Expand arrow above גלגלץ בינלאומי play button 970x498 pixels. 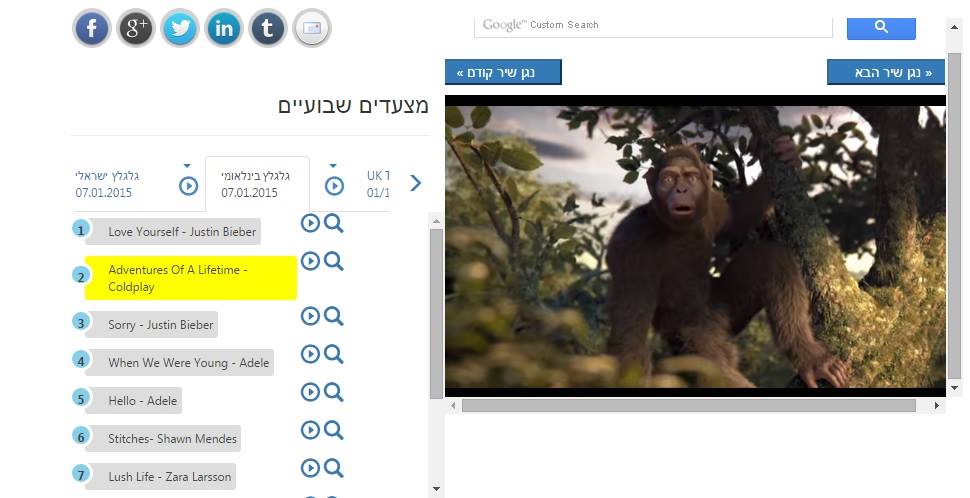[333, 166]
